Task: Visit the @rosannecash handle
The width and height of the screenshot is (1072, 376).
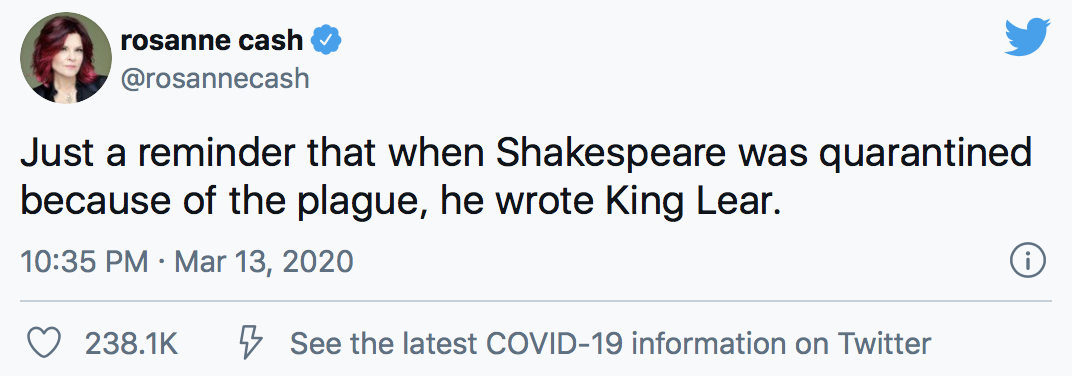Action: 215,79
